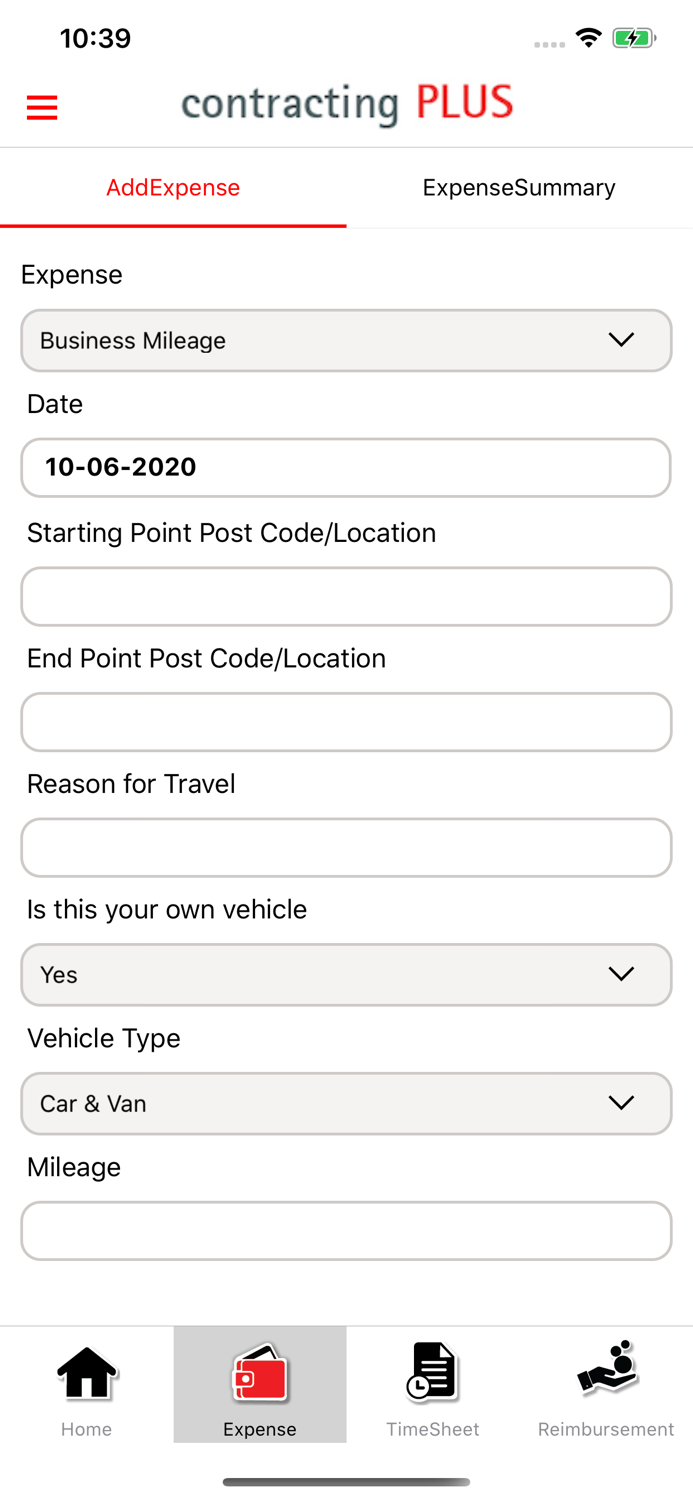Open the Reimbursement hand coin icon
This screenshot has height=1500, width=693.
[x=606, y=1368]
